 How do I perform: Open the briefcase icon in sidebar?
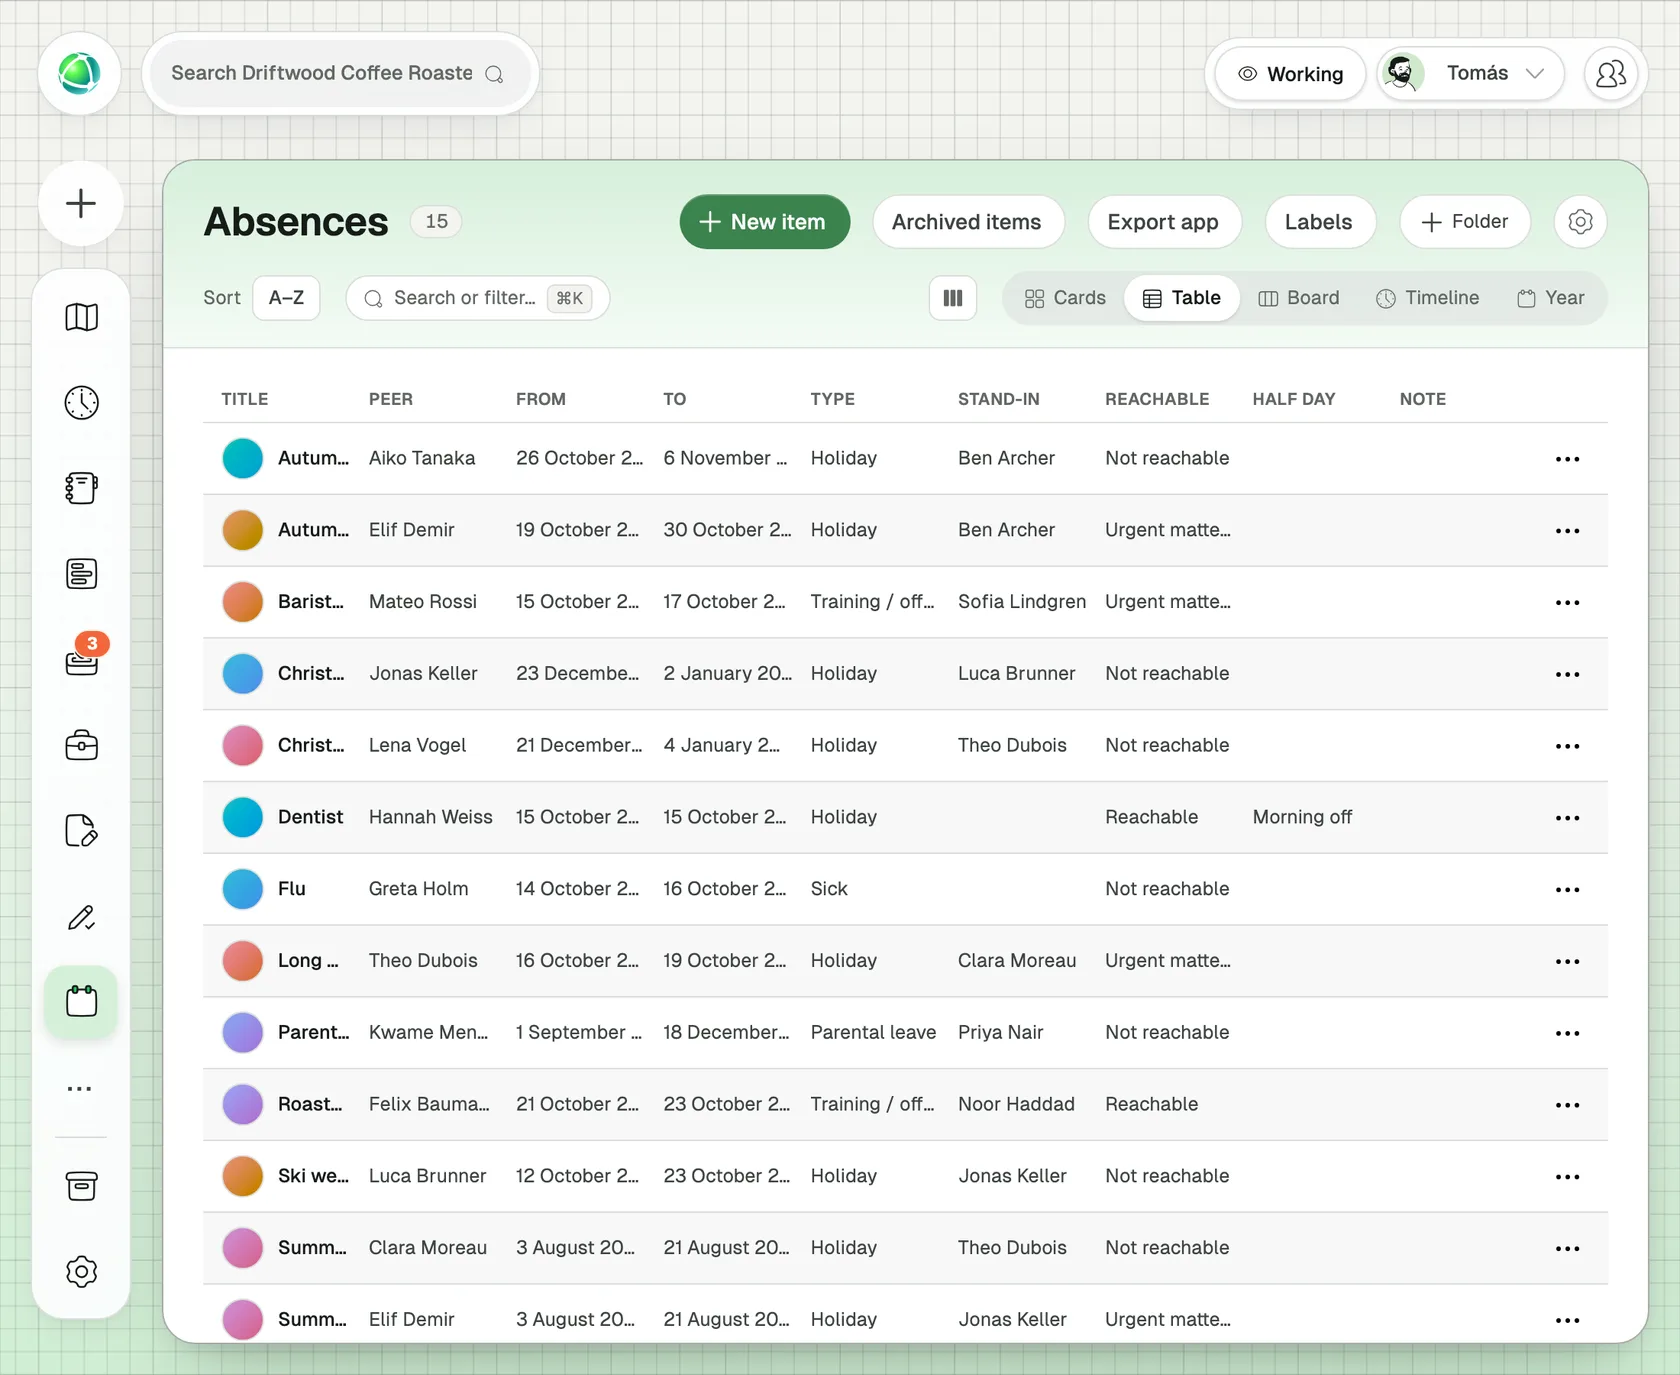tap(81, 746)
